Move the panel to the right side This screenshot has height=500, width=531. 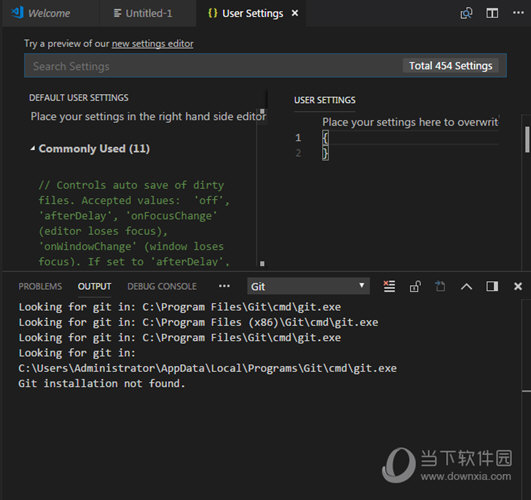492,286
